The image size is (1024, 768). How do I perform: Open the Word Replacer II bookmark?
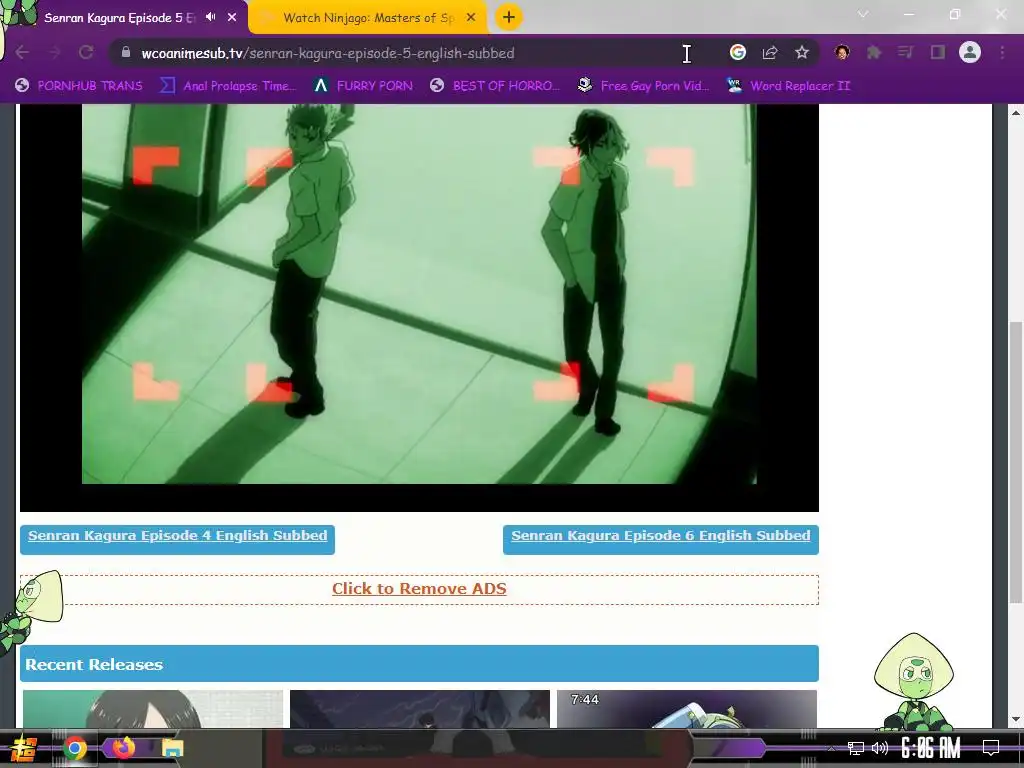click(x=789, y=86)
